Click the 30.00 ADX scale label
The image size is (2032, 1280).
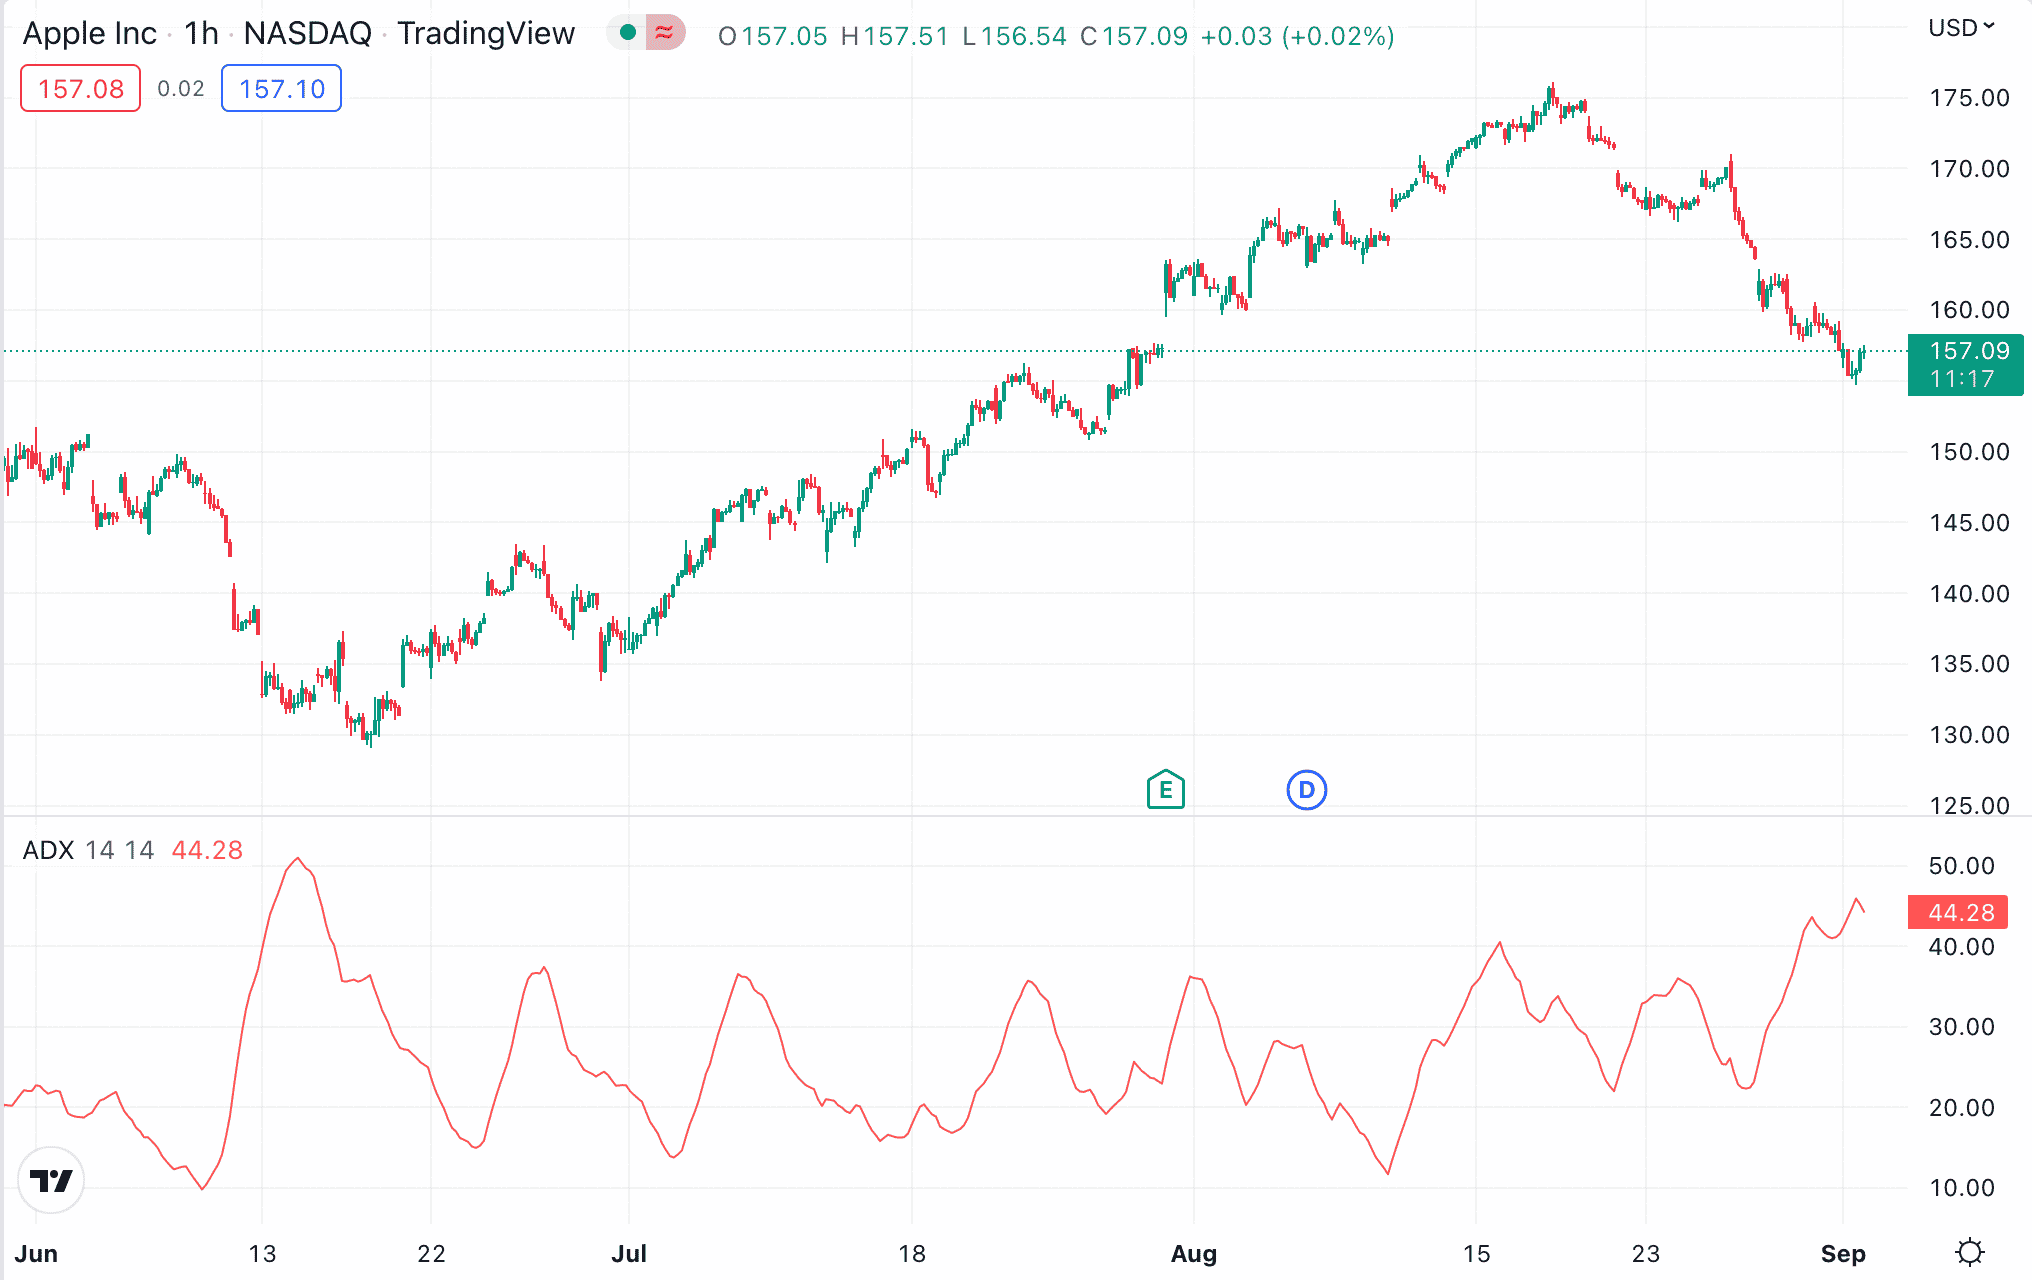1961,1027
